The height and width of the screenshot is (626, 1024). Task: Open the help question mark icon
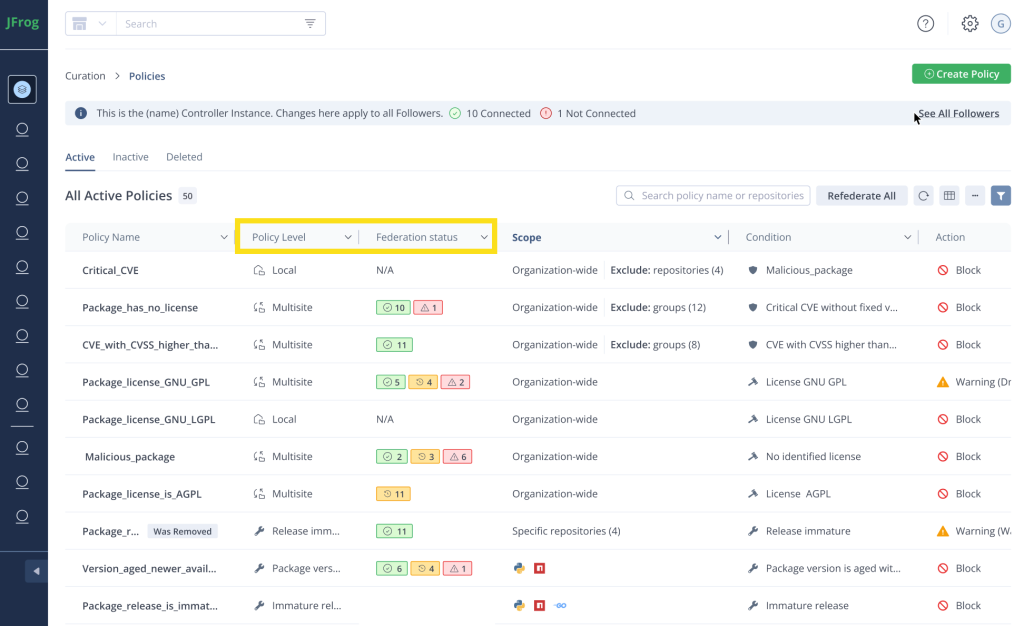[x=925, y=23]
